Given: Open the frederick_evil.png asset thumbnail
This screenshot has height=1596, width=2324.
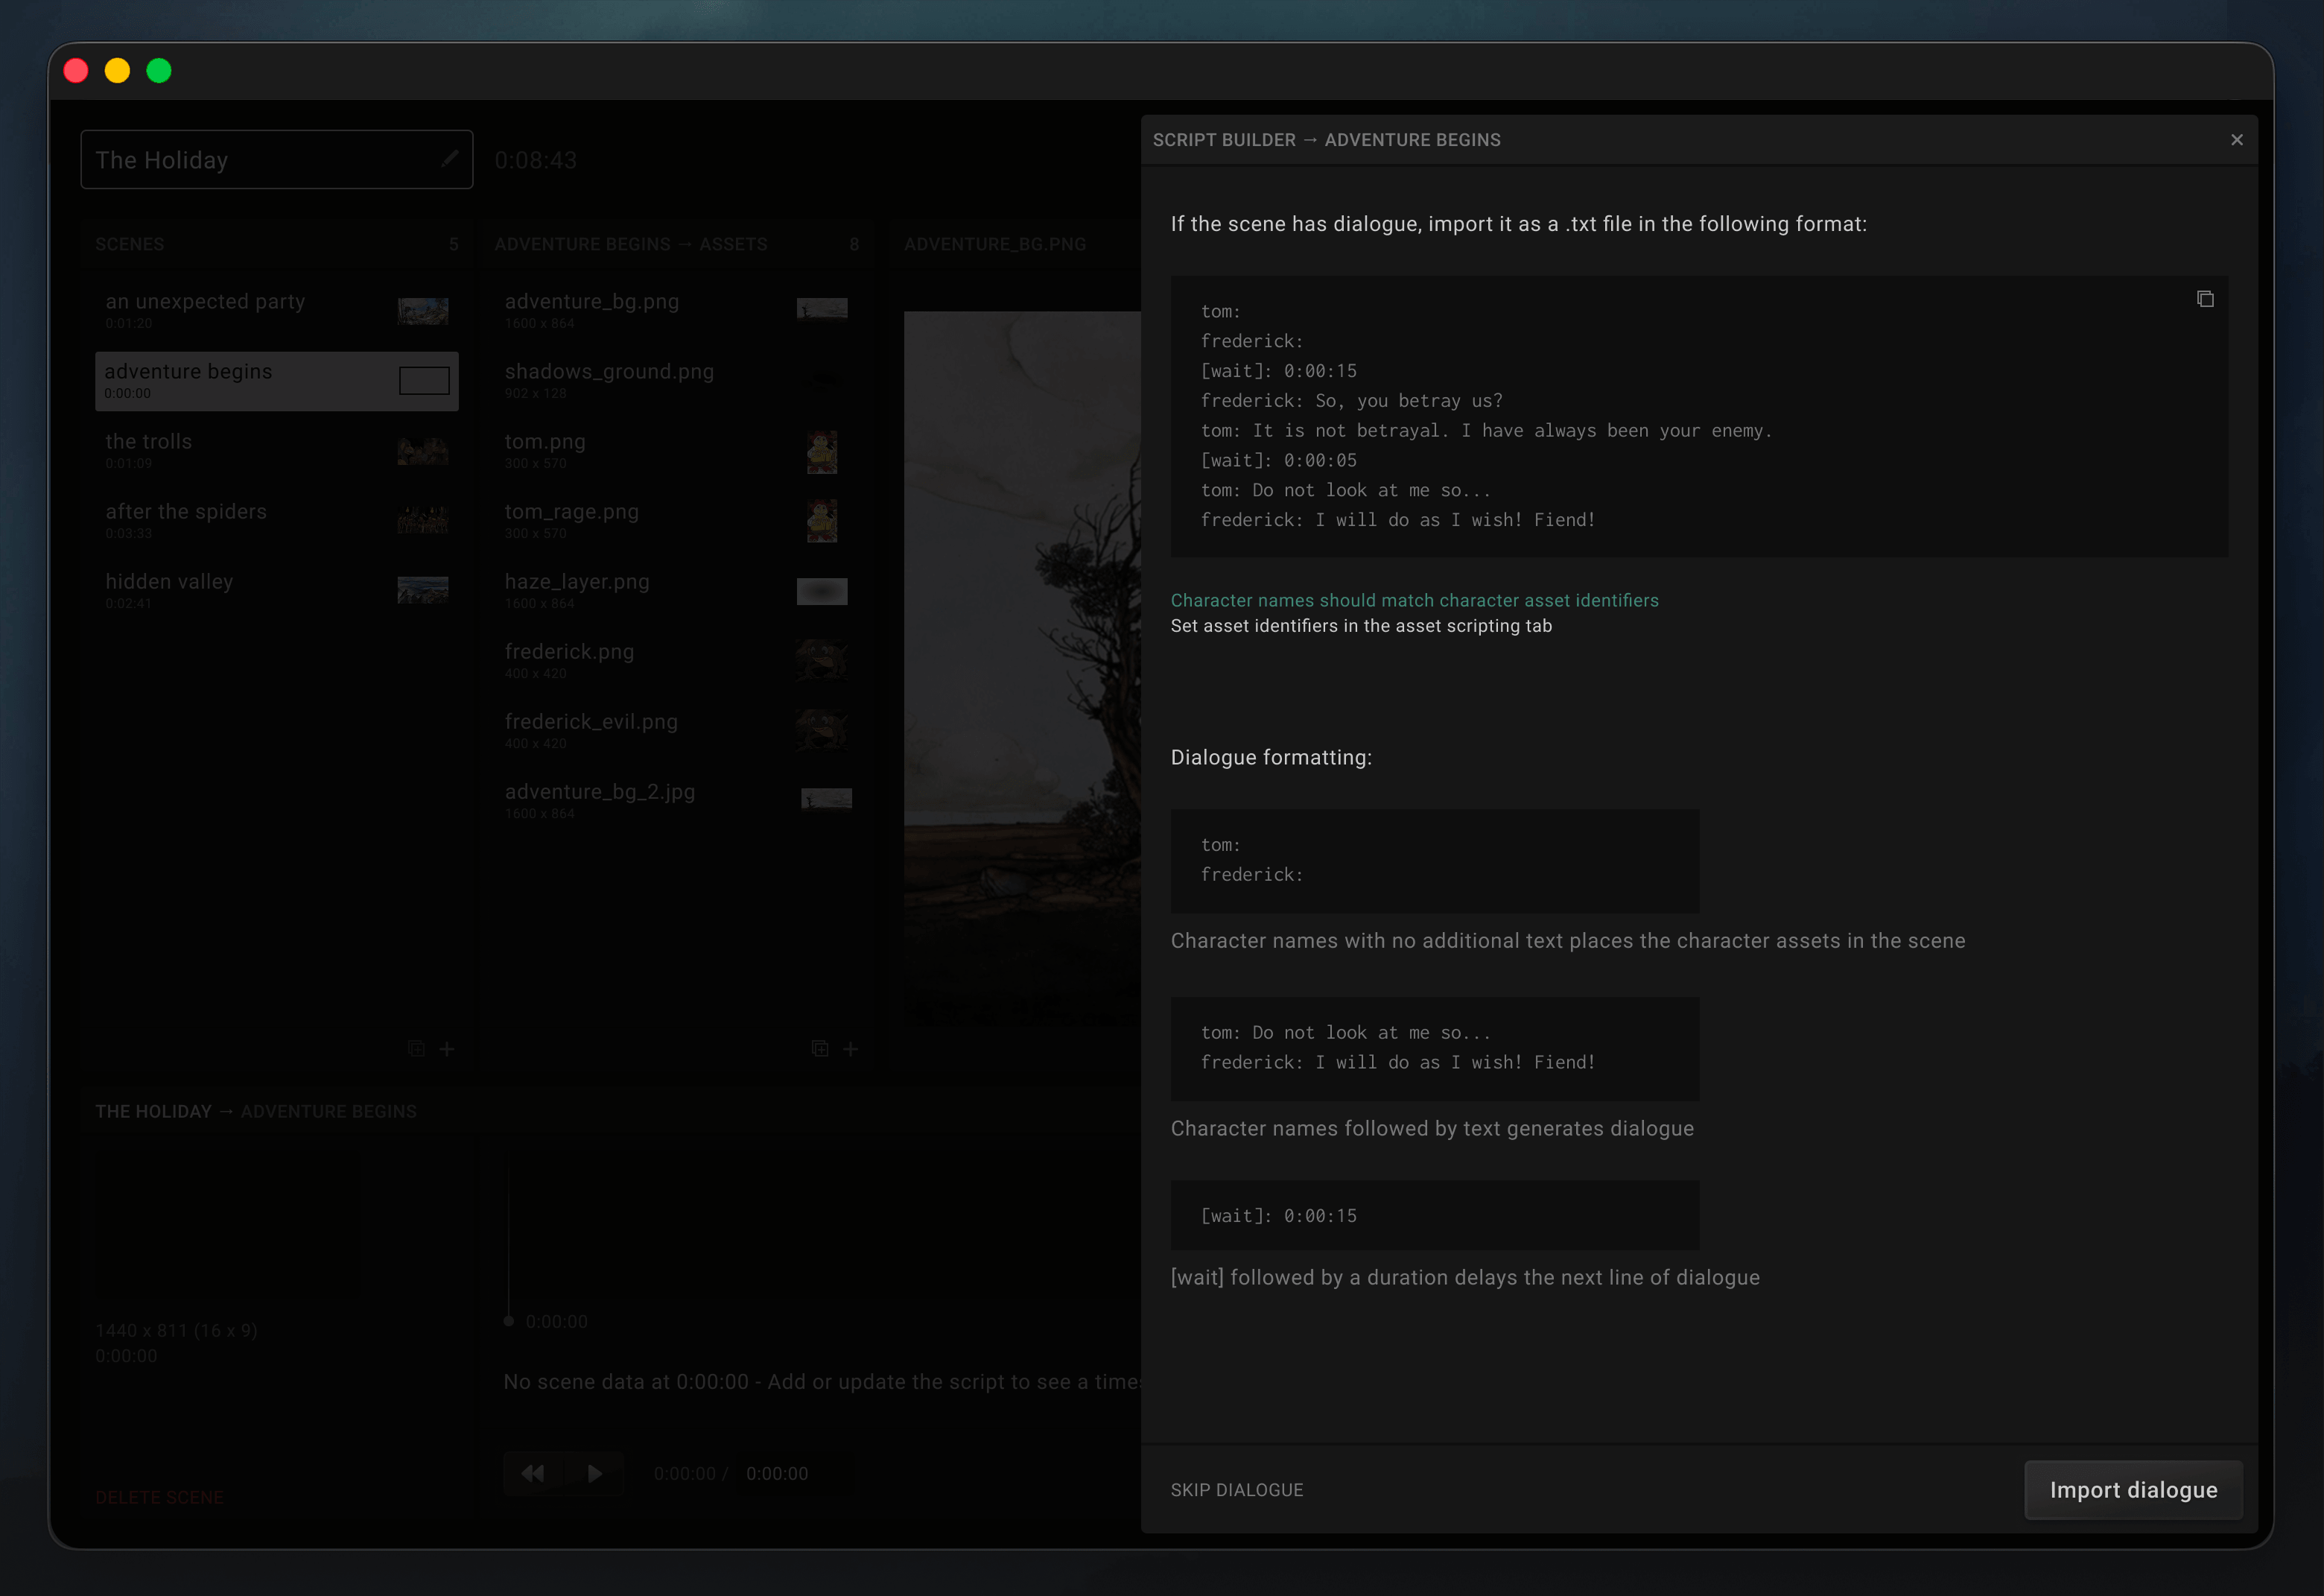Looking at the screenshot, I should [822, 730].
